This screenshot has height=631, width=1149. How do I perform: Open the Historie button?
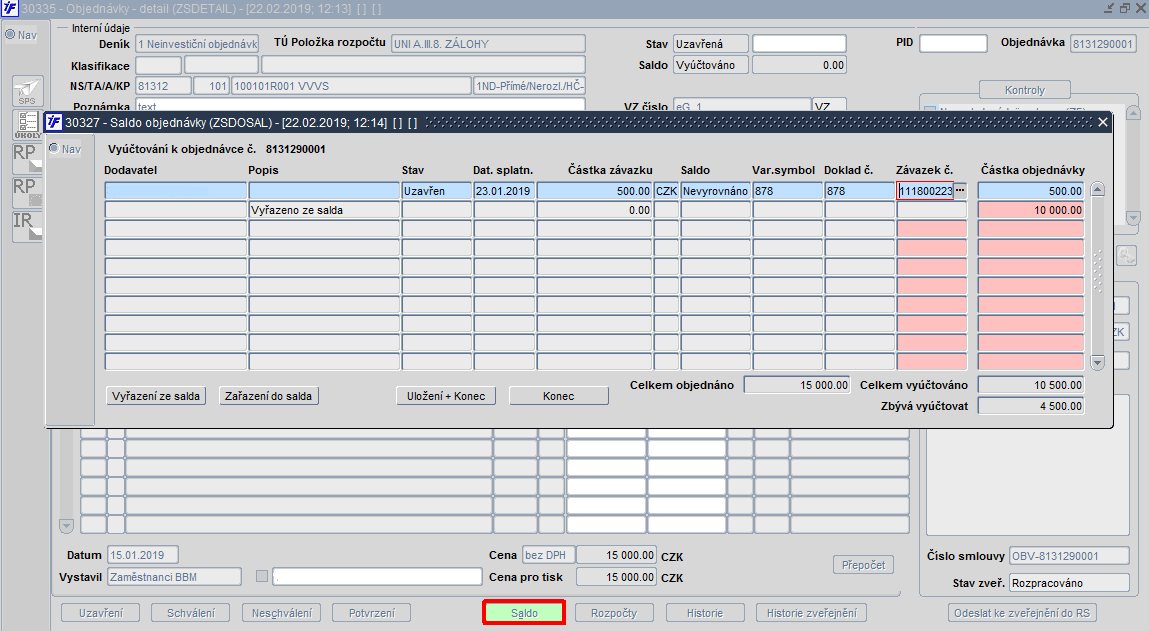[705, 613]
